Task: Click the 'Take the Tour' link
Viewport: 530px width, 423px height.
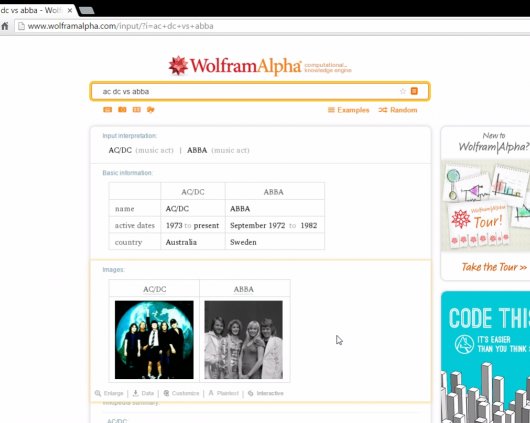Action: tap(494, 267)
